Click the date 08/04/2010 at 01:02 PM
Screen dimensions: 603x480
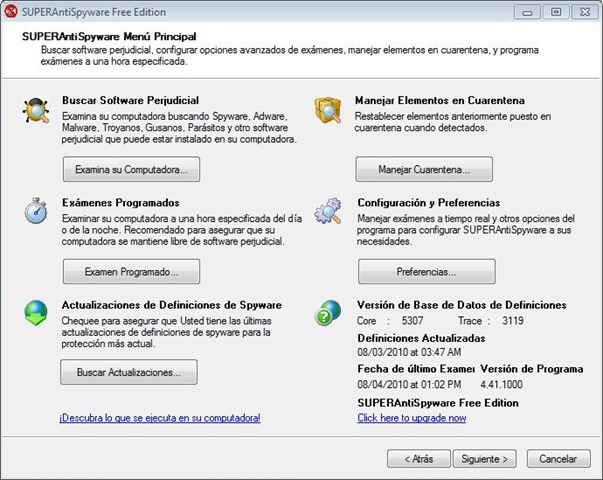[x=409, y=384]
